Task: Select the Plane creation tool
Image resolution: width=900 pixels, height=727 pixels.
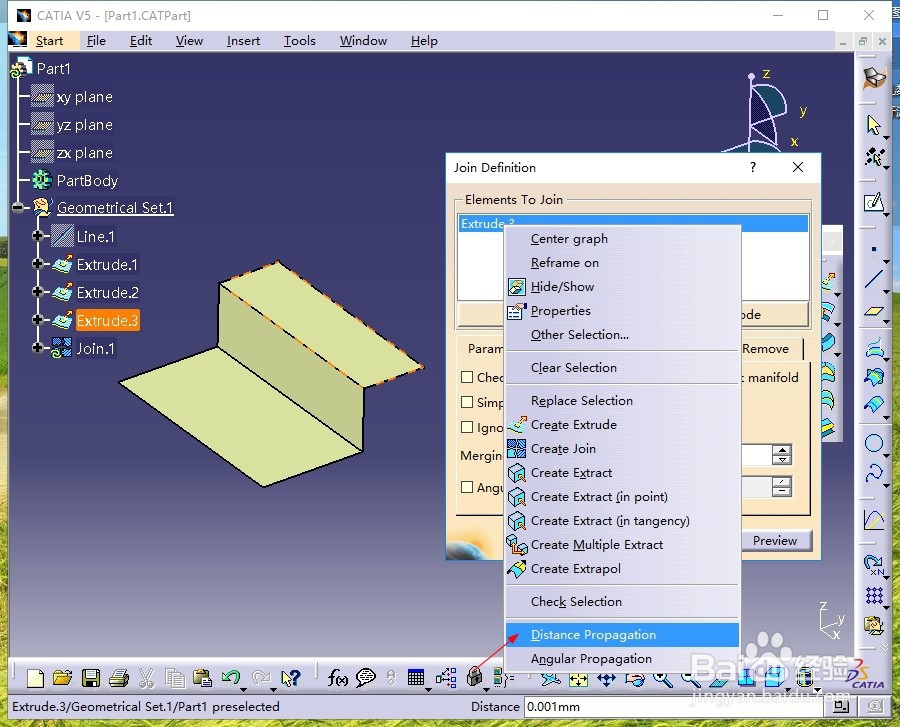Action: pos(874,310)
